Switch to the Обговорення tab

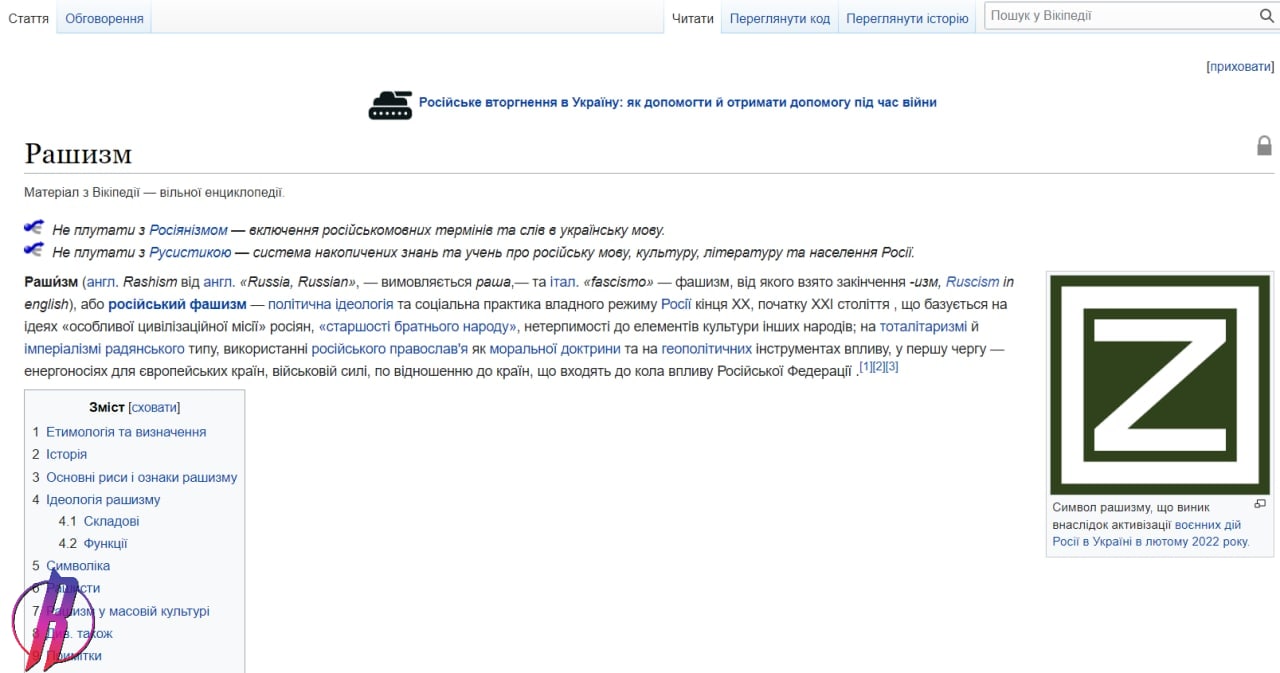[x=104, y=18]
